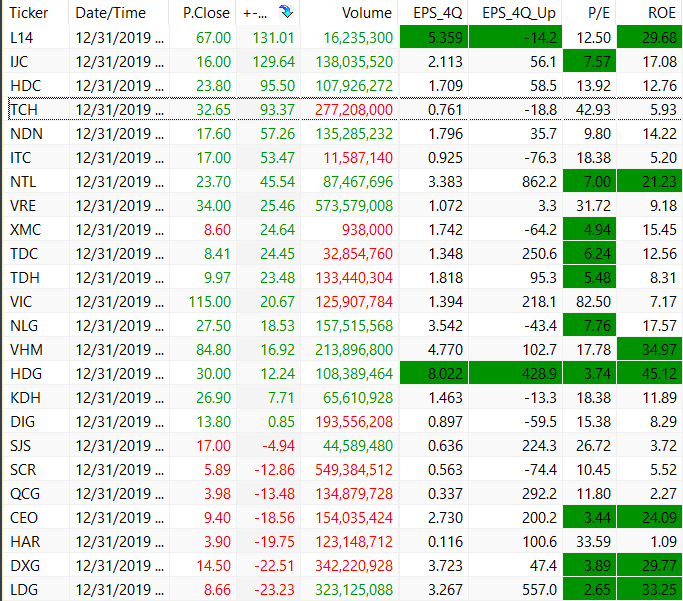Screen dimensions: 683x601
Task: Select the LDG ticker row
Action: 24,589
